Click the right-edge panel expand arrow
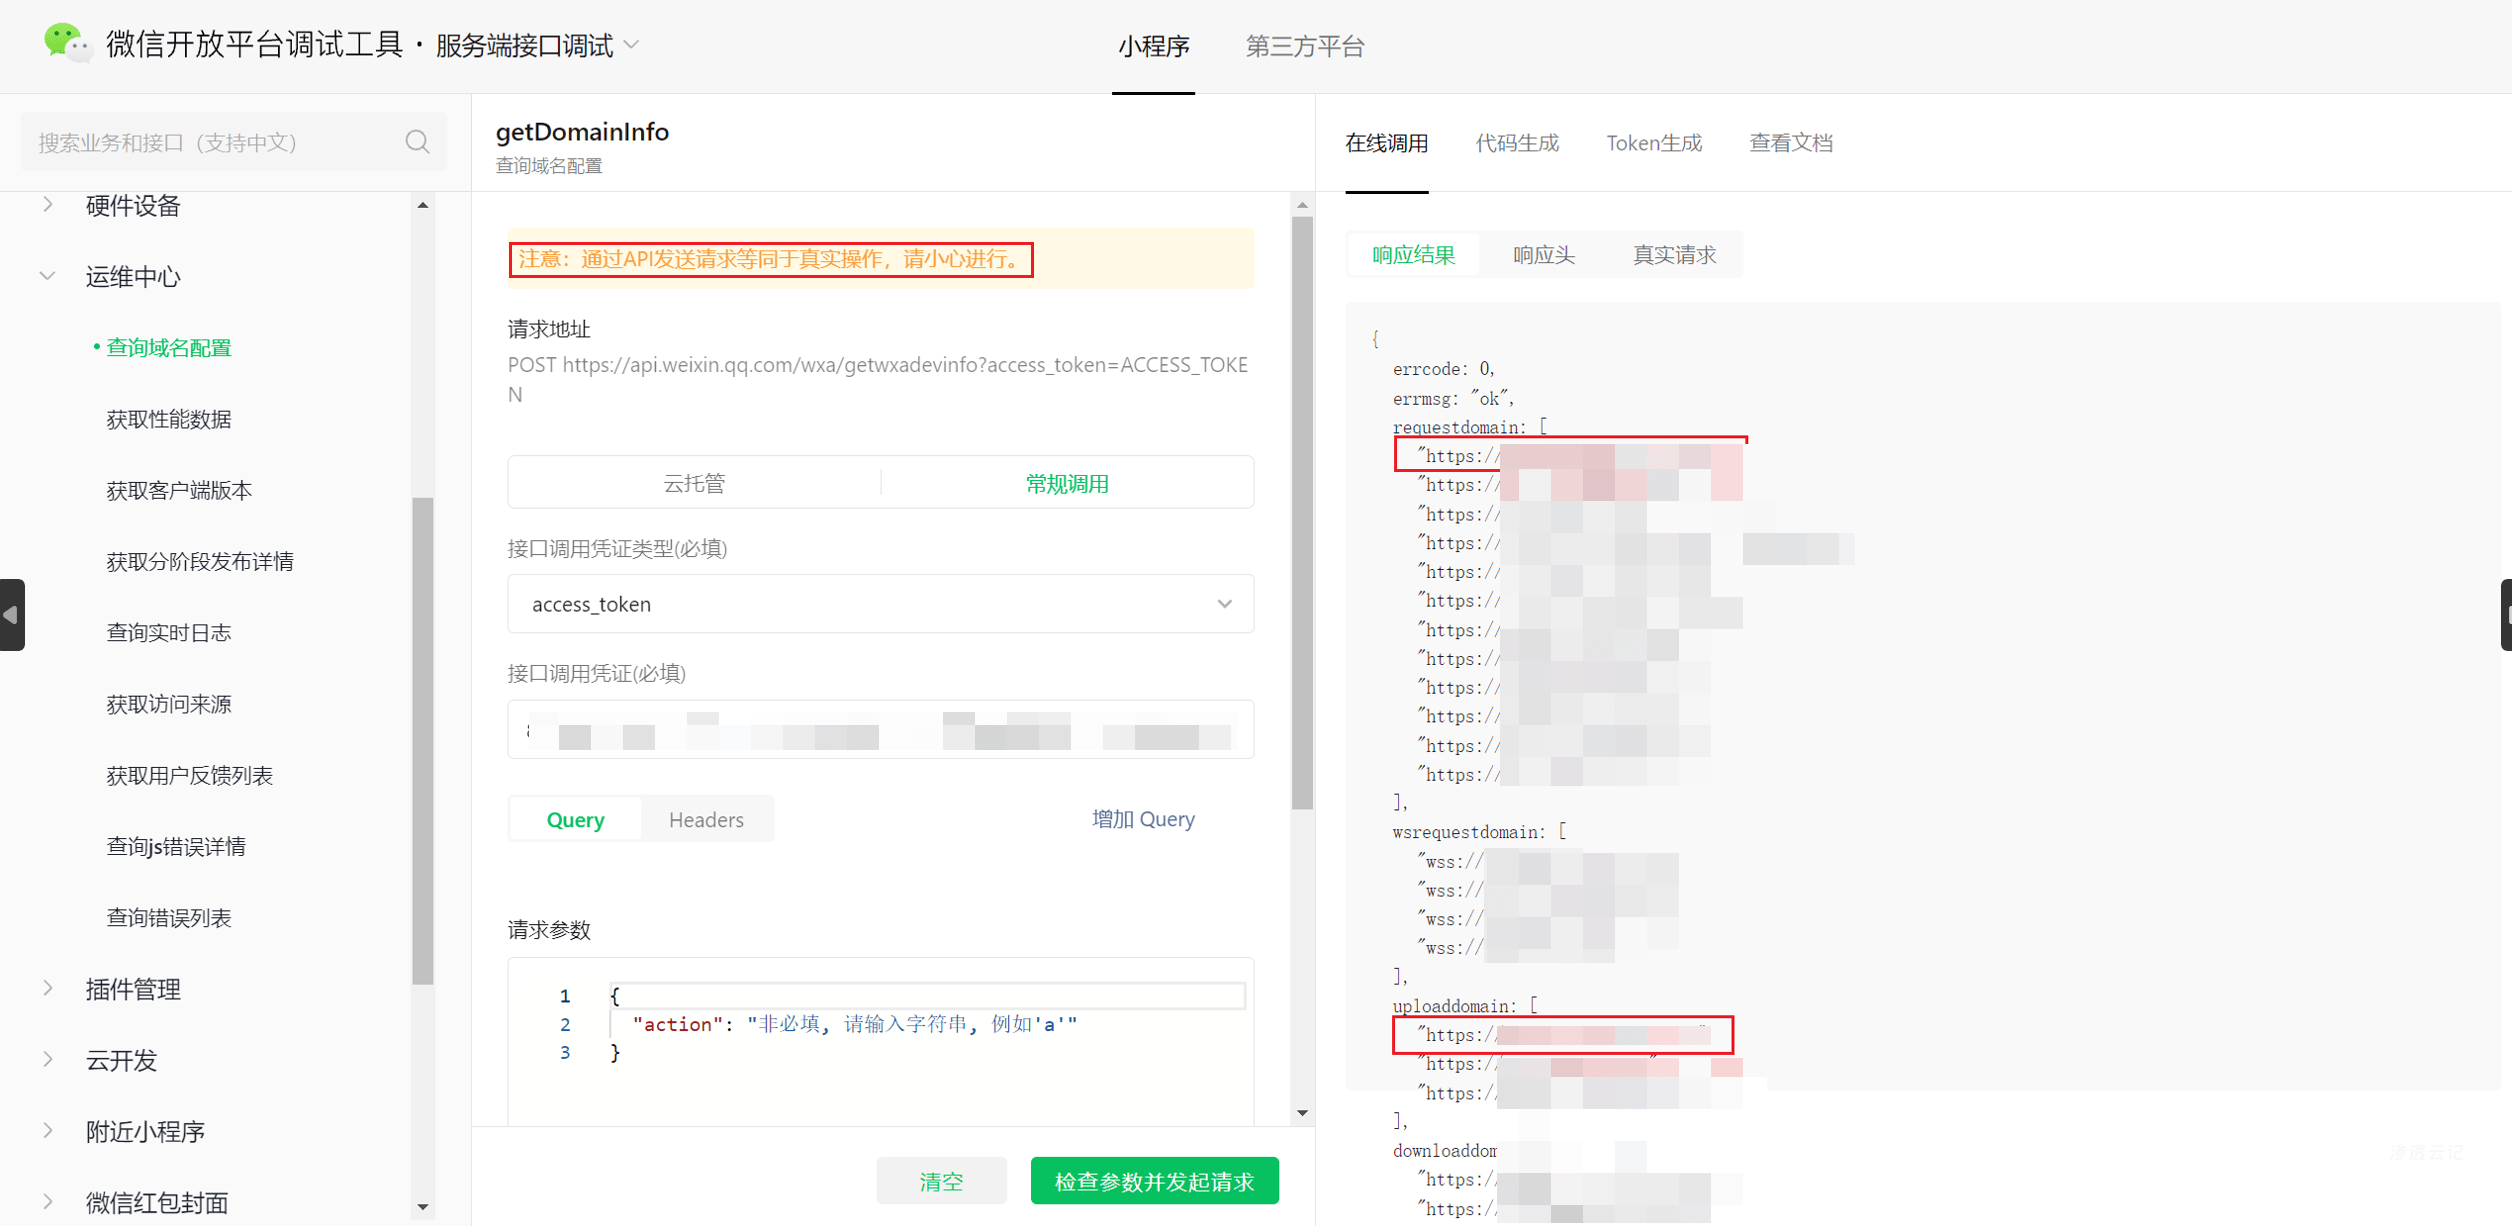 (2504, 614)
